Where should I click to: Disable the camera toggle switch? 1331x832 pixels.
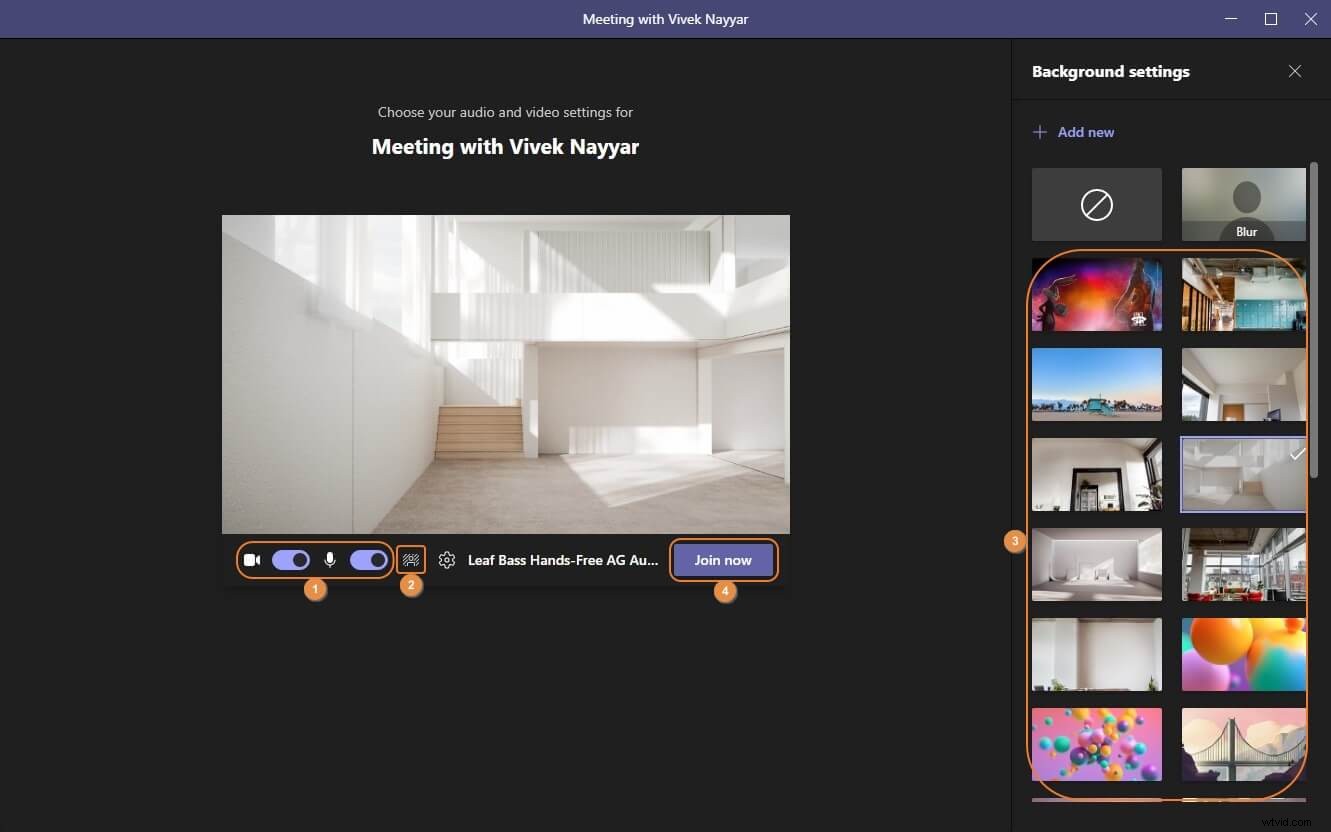pyautogui.click(x=290, y=559)
